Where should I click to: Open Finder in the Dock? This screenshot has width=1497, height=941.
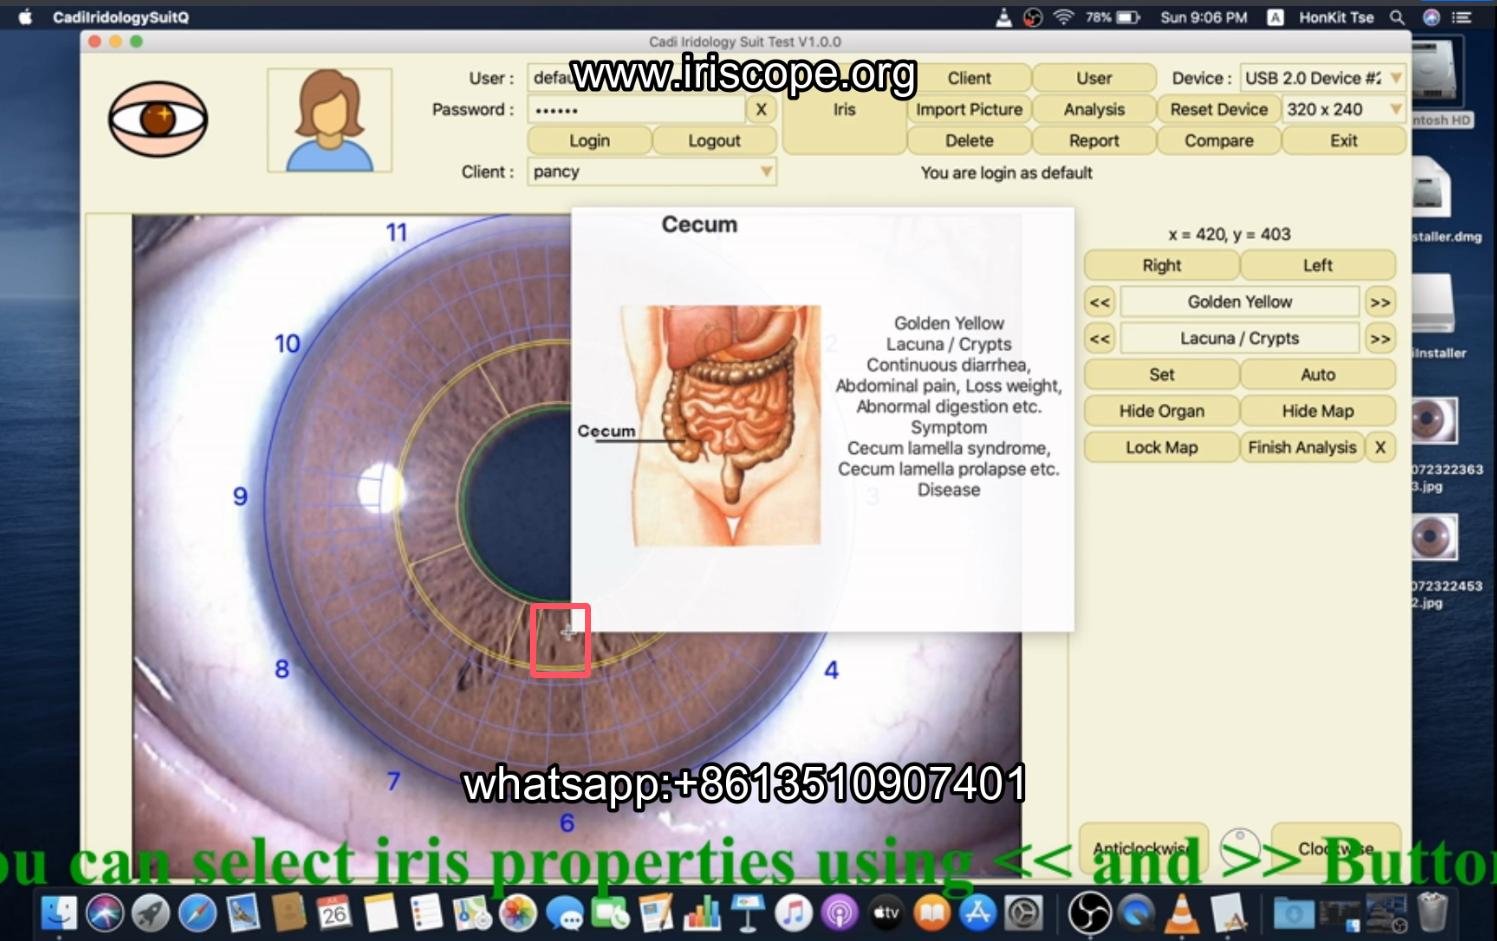[59, 912]
